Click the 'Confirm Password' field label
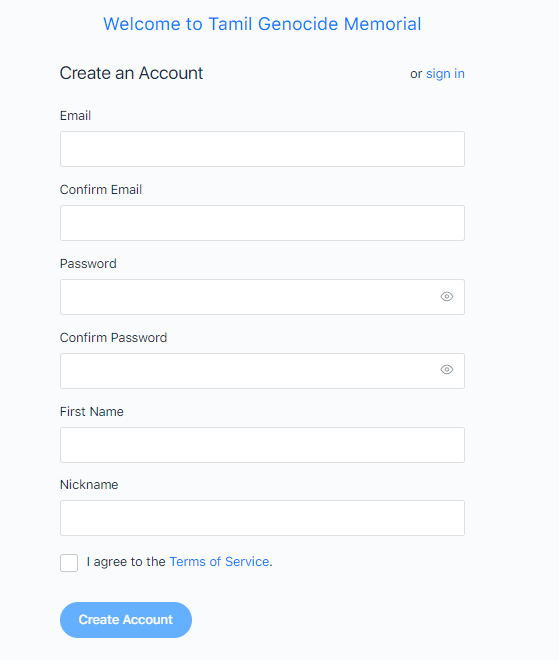The width and height of the screenshot is (559, 660). pos(113,338)
